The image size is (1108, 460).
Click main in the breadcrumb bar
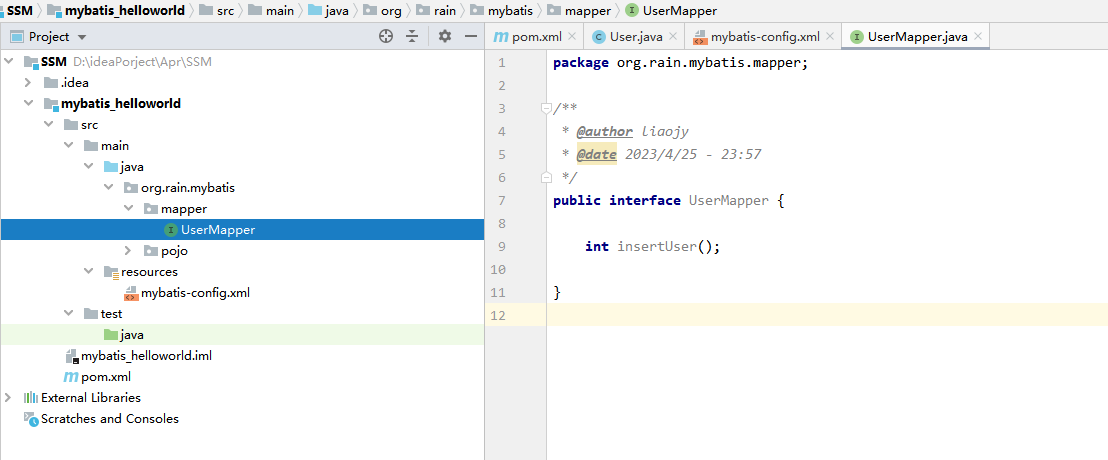(280, 11)
